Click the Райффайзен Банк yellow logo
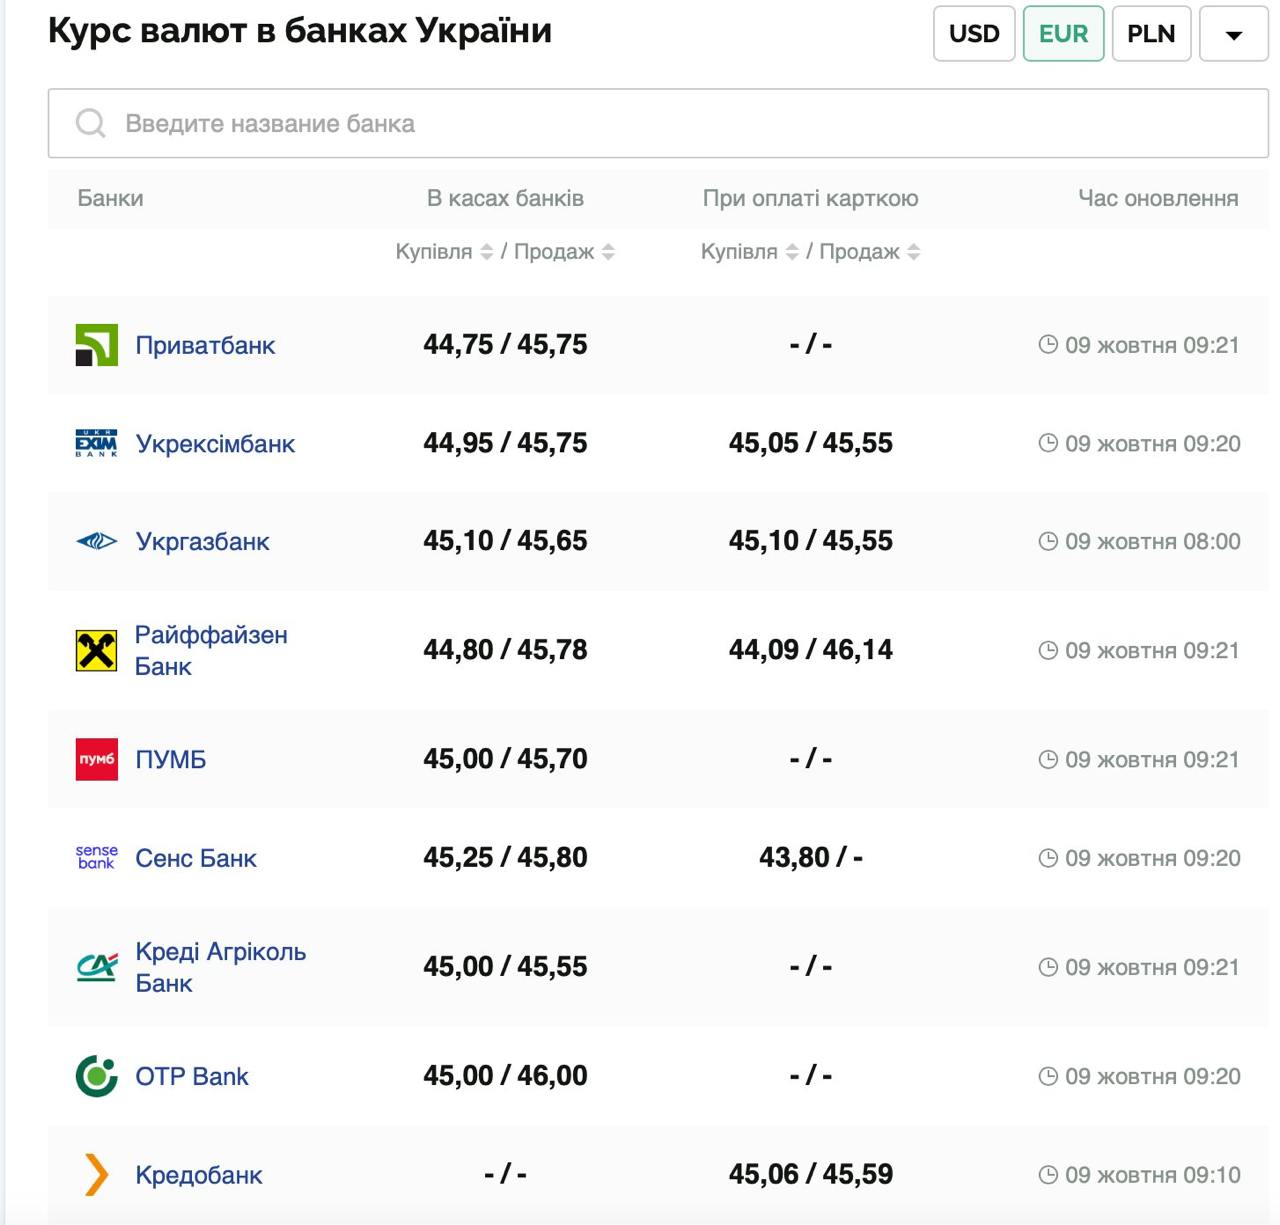The image size is (1280, 1225). pos(97,650)
